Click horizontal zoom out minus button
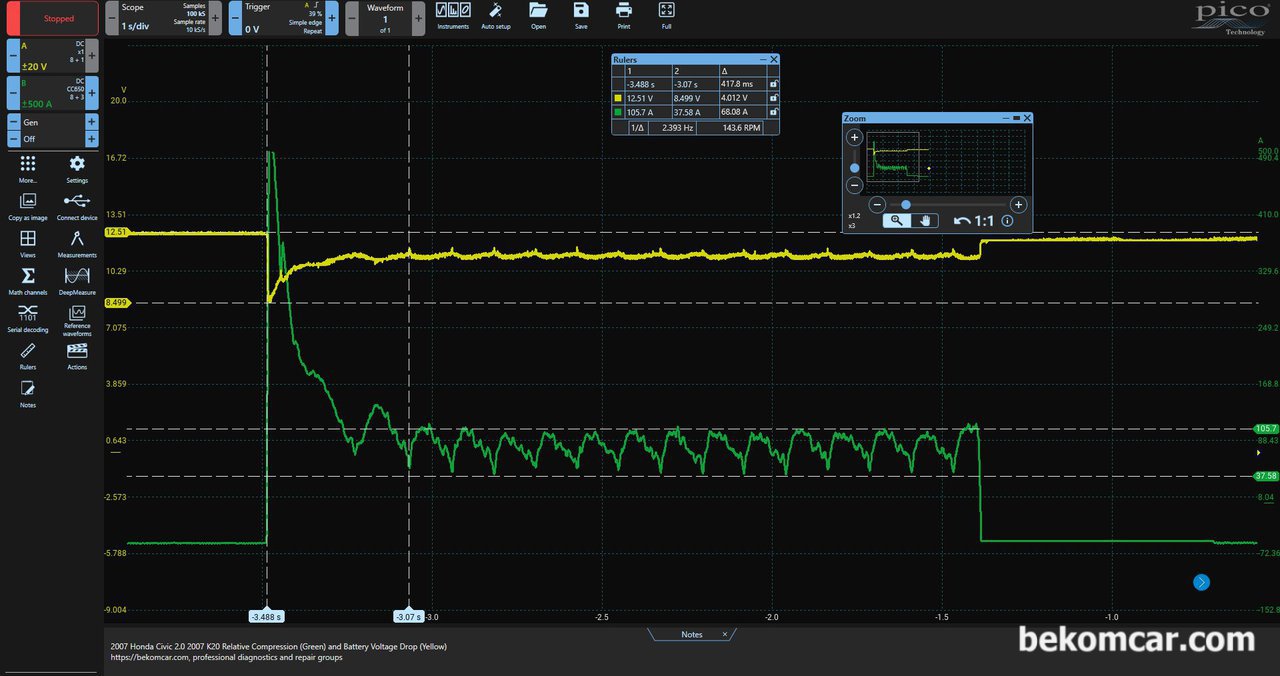 877,204
